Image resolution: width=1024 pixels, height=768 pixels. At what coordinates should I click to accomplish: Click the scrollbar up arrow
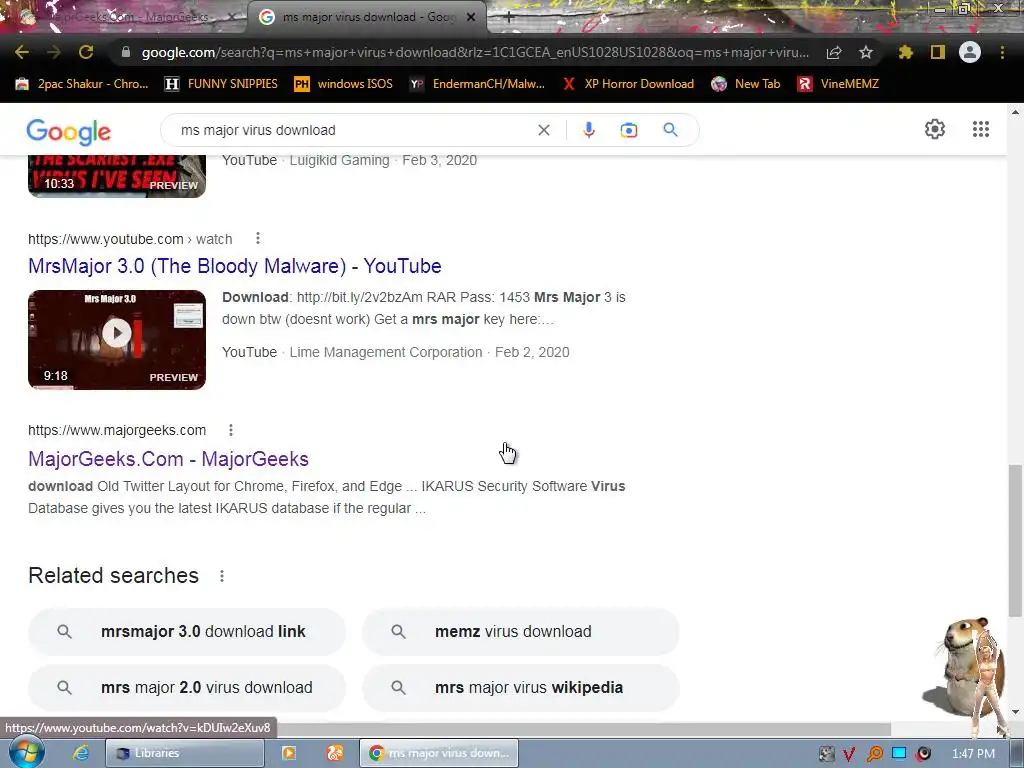point(1015,112)
